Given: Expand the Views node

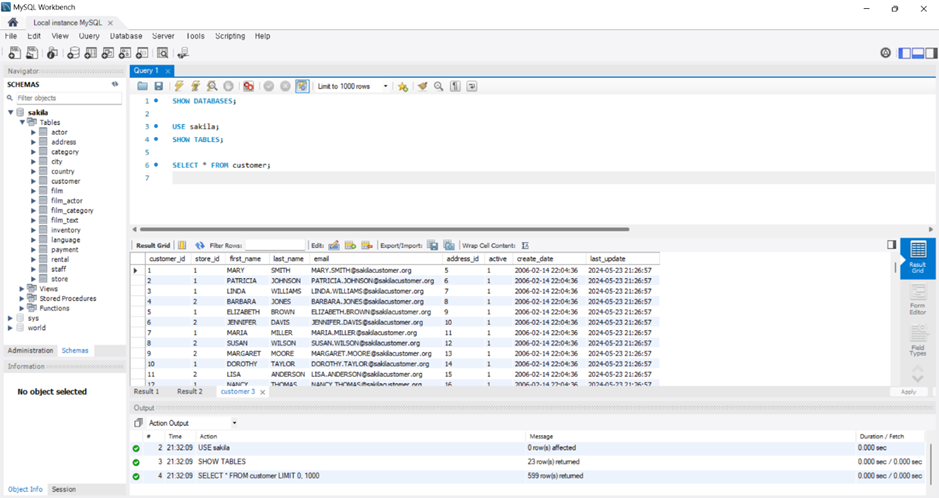Looking at the screenshot, I should click(x=22, y=289).
